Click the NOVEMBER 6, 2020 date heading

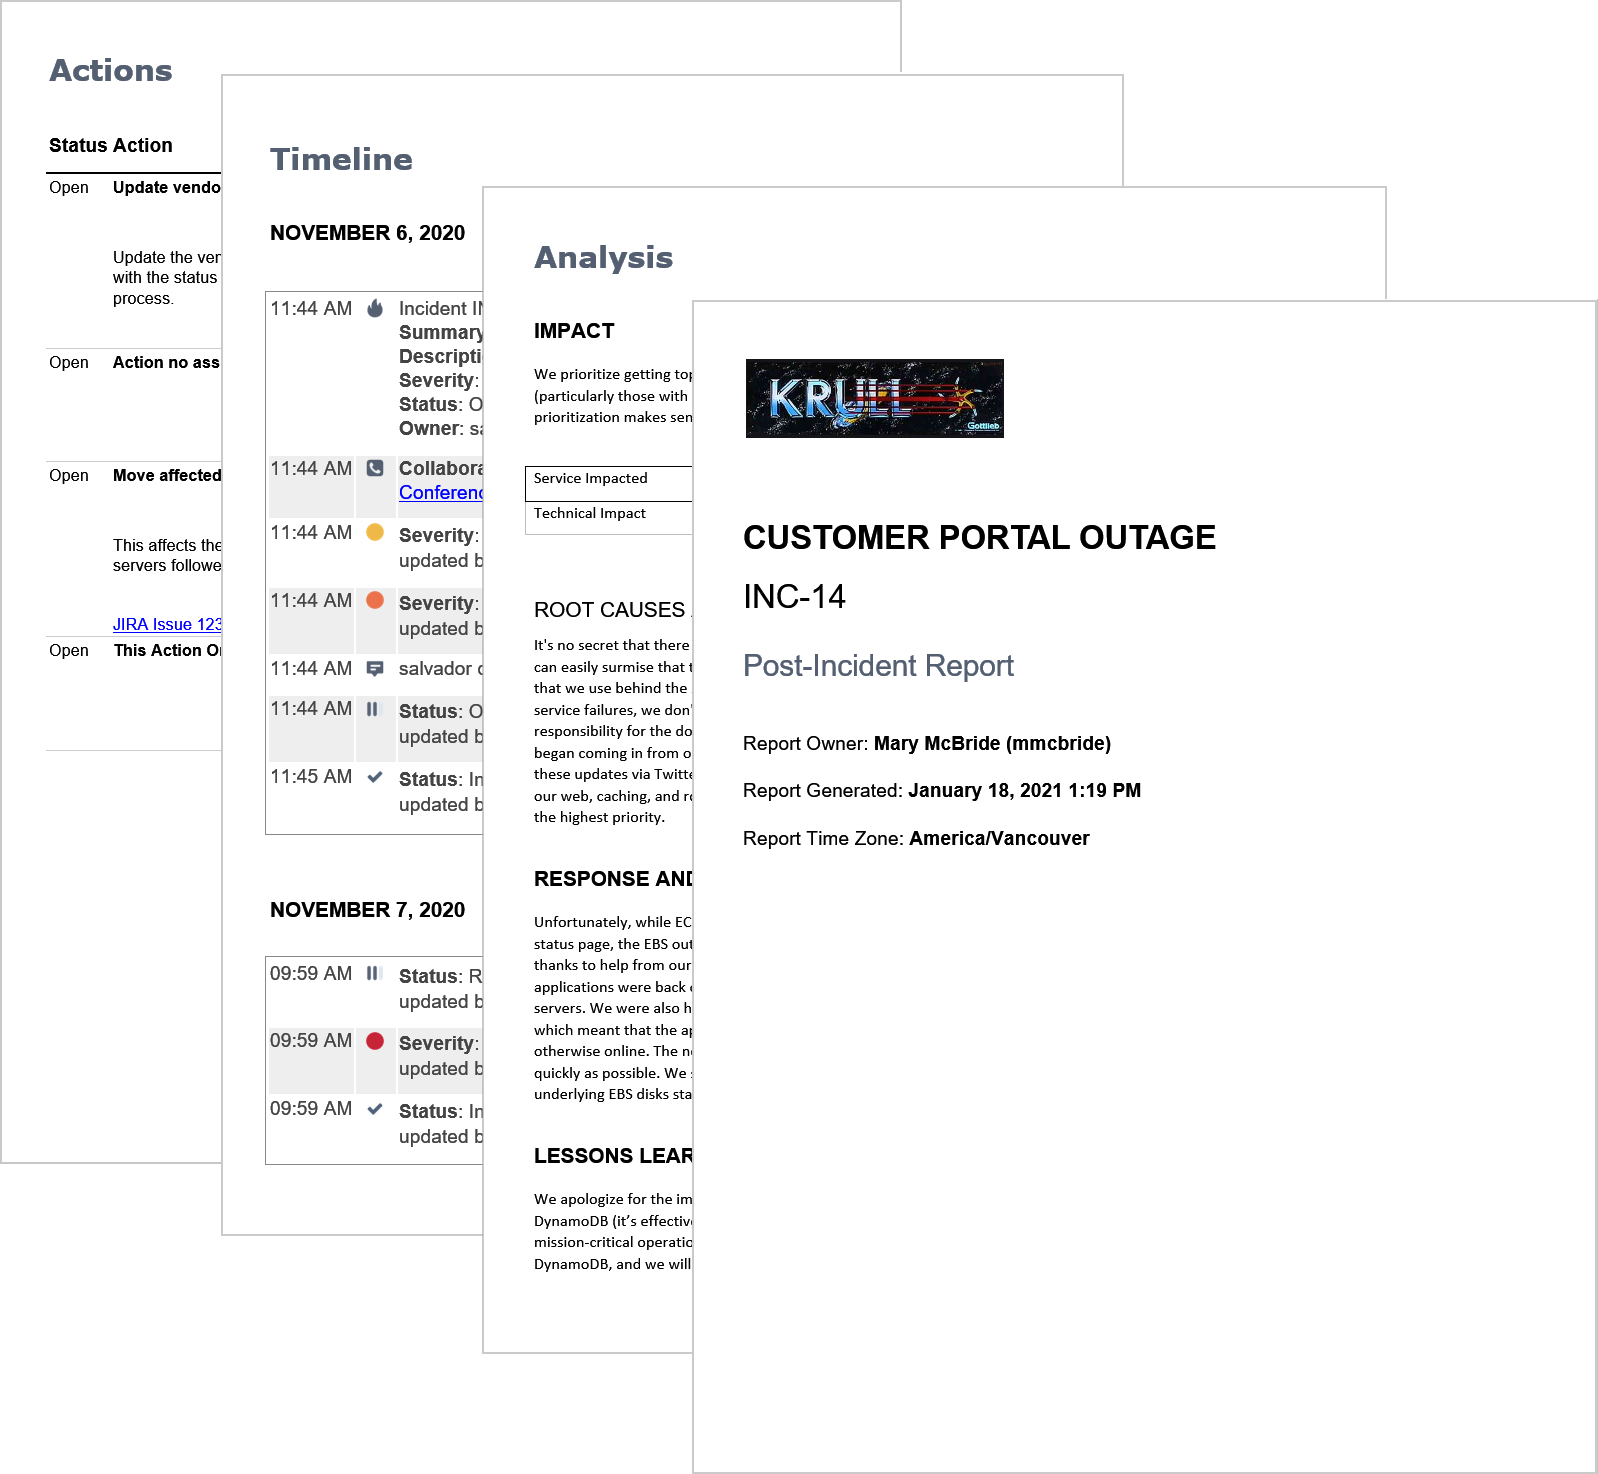coord(367,233)
